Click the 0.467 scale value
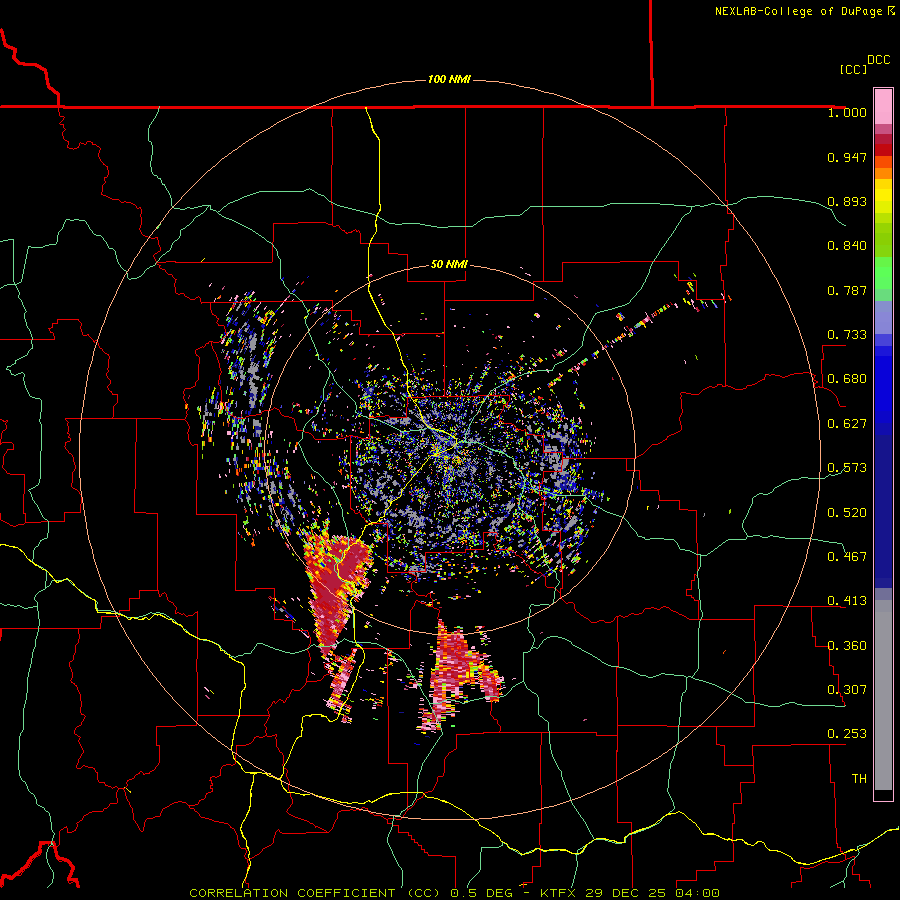900x900 pixels. click(847, 557)
